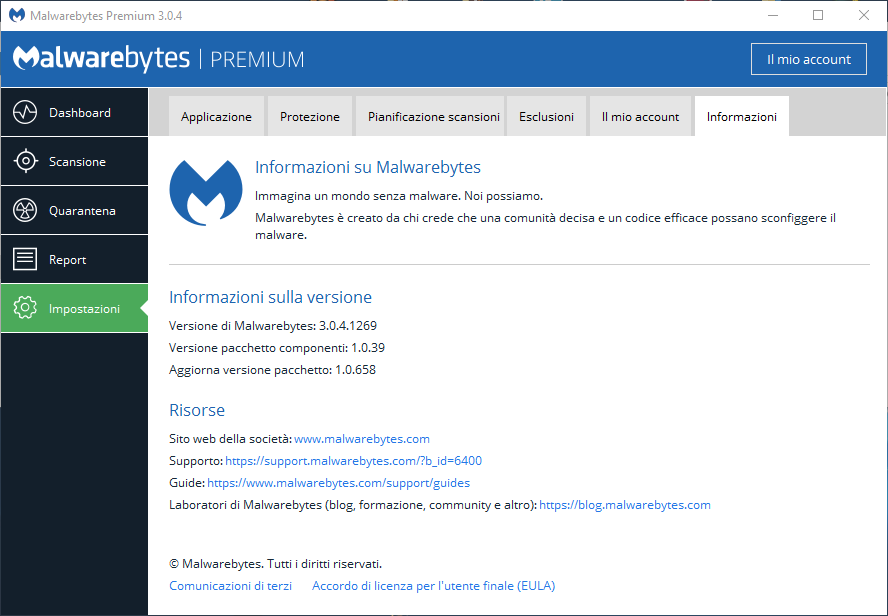Click the Malwarebytes Premium header logo

pos(159,59)
